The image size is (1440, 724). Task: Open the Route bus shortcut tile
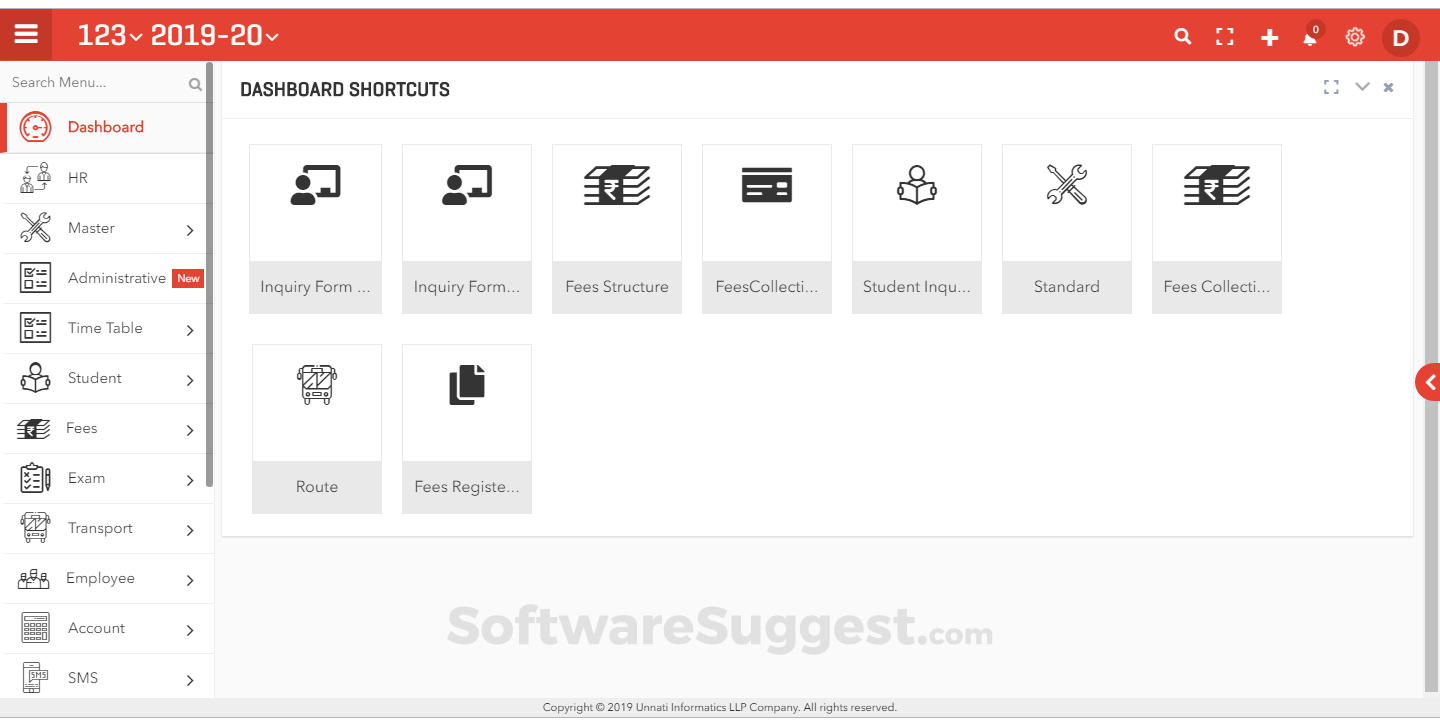[317, 429]
